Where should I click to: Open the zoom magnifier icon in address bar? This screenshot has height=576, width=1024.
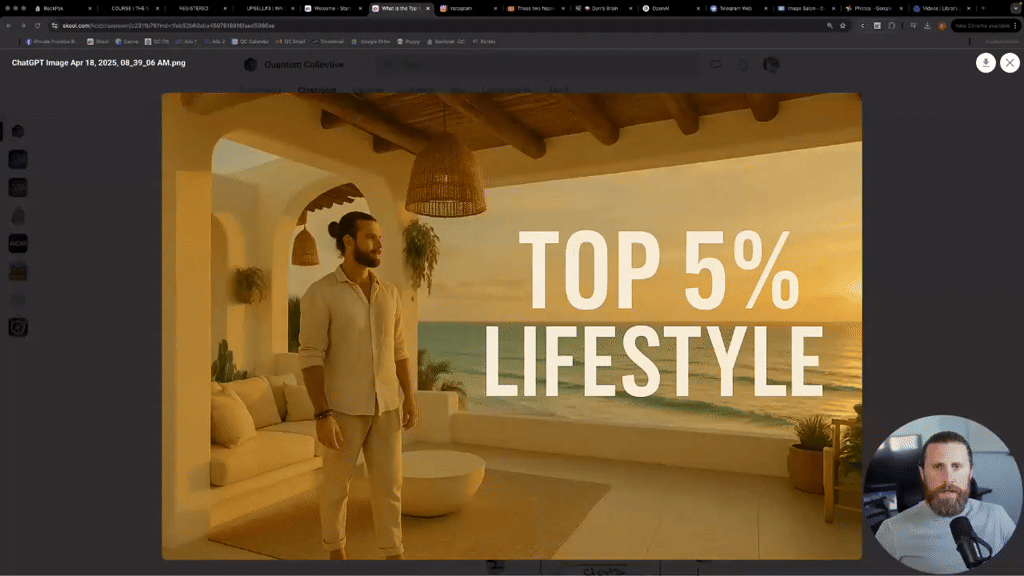[829, 25]
